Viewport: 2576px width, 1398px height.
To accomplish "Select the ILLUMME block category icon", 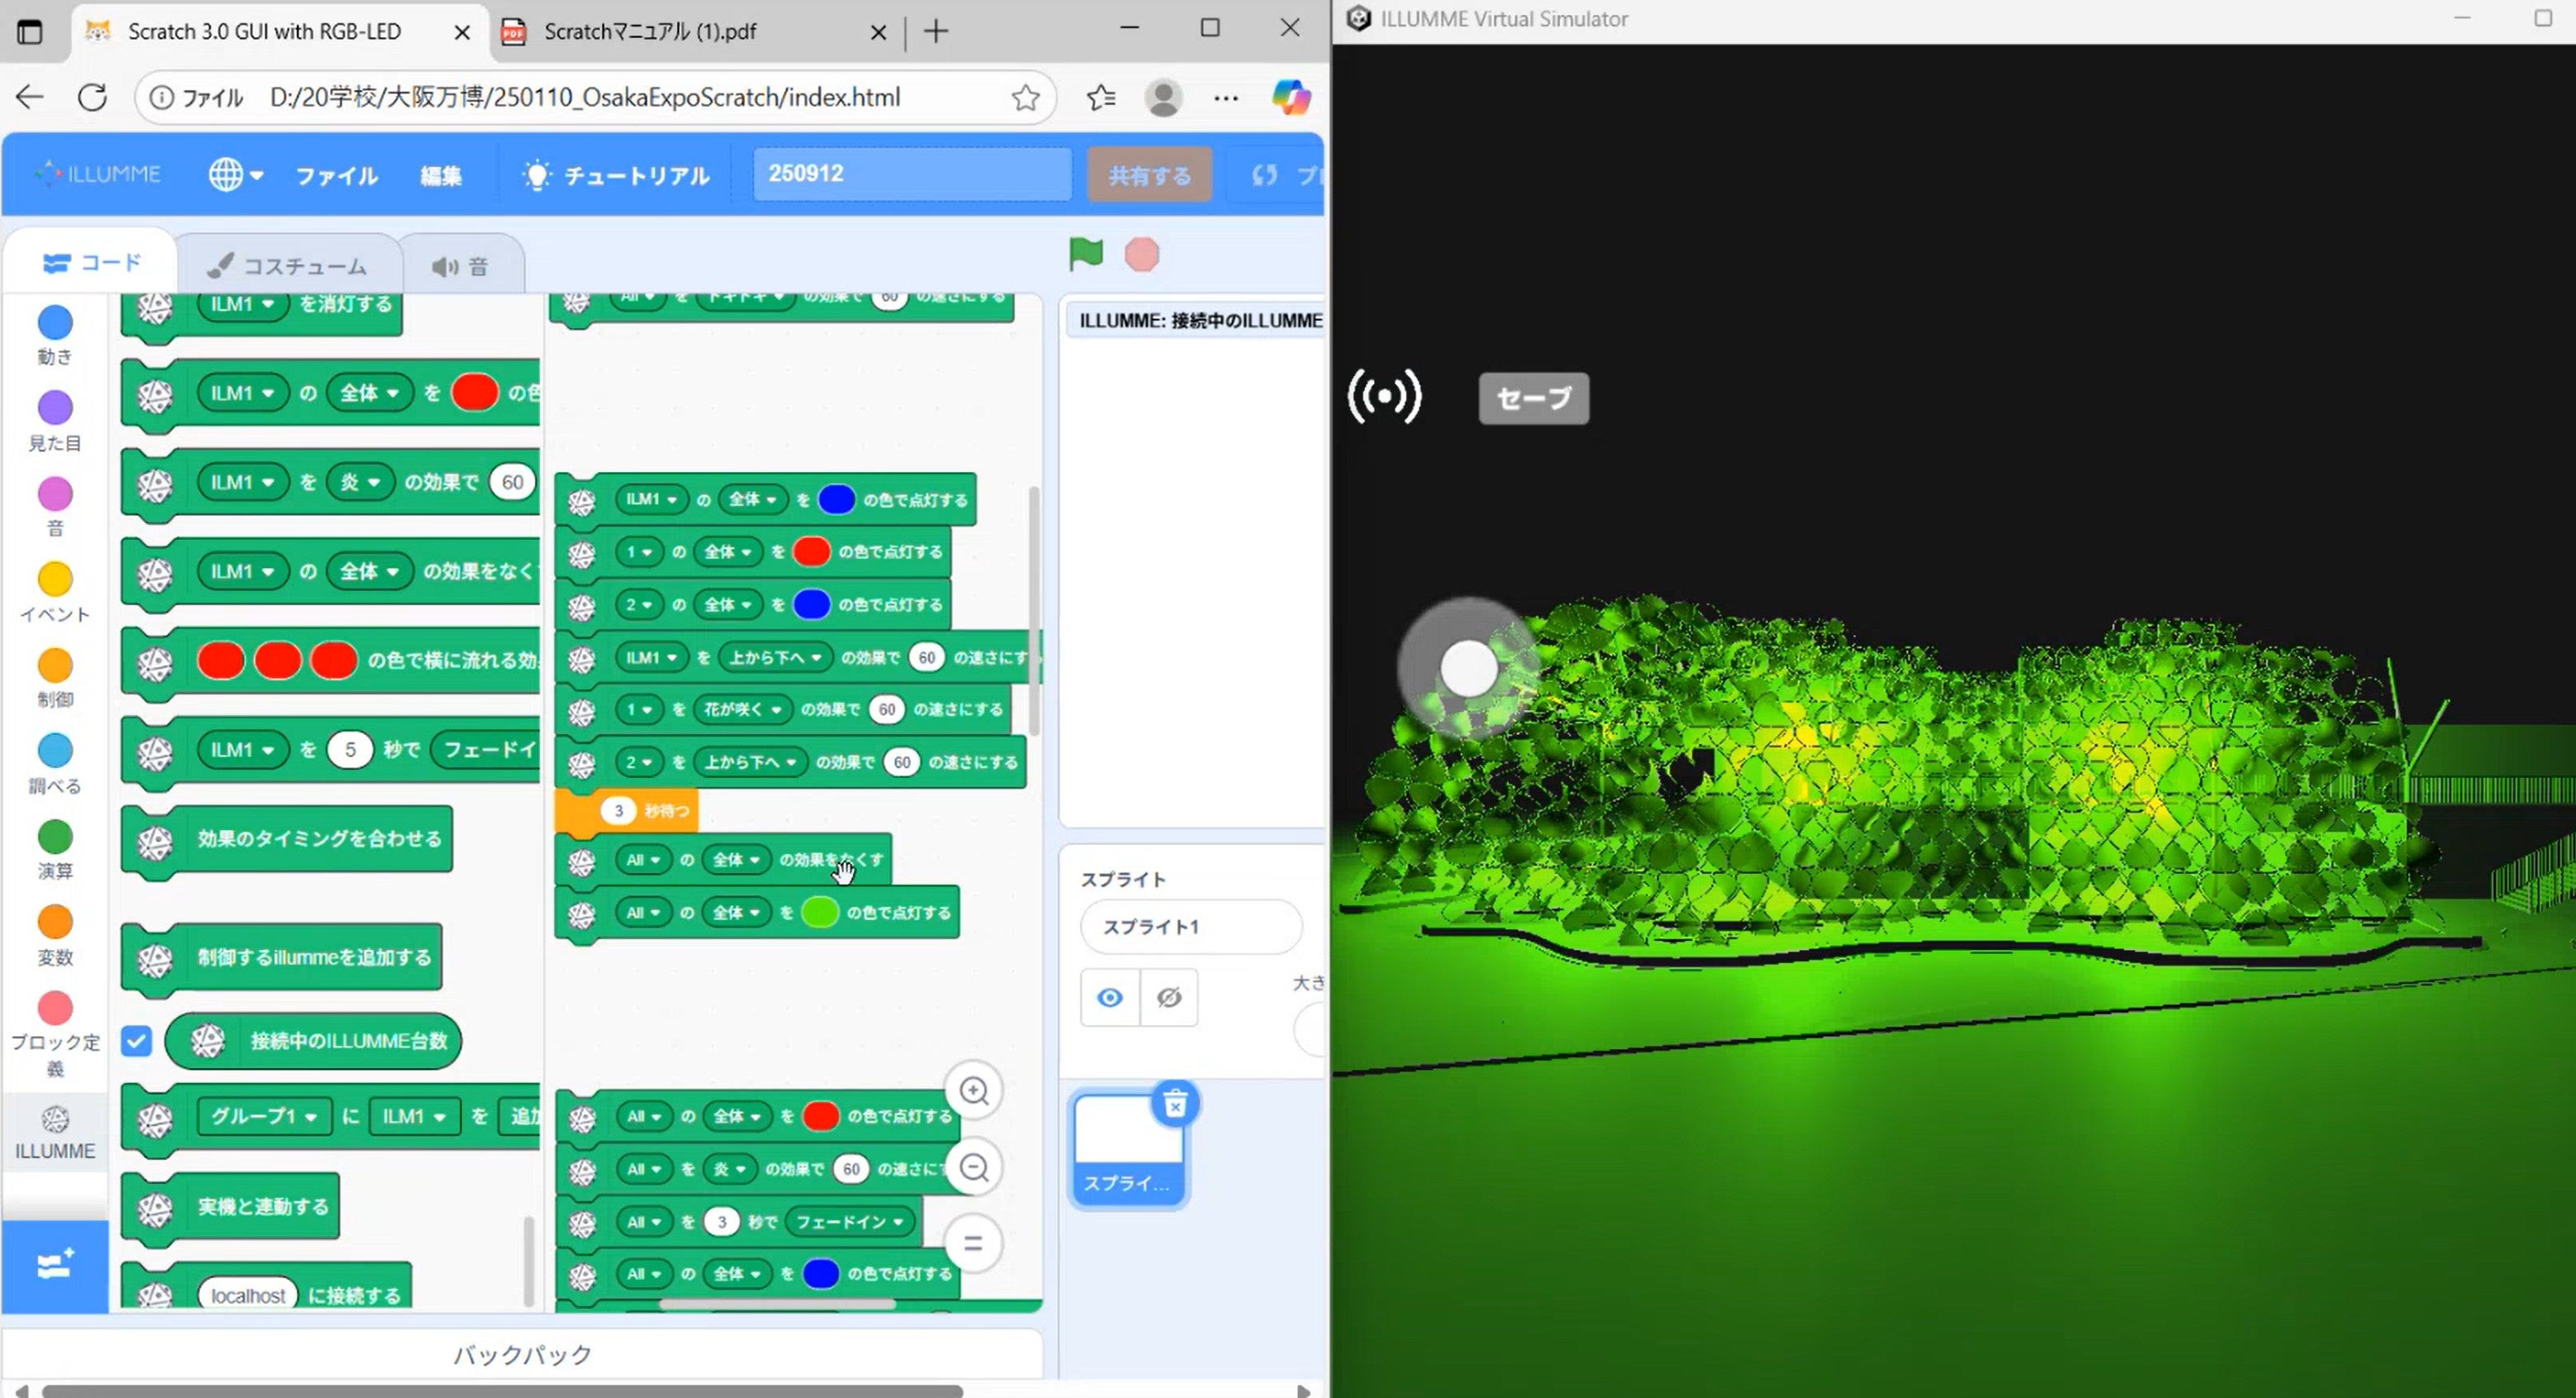I will (x=55, y=1120).
